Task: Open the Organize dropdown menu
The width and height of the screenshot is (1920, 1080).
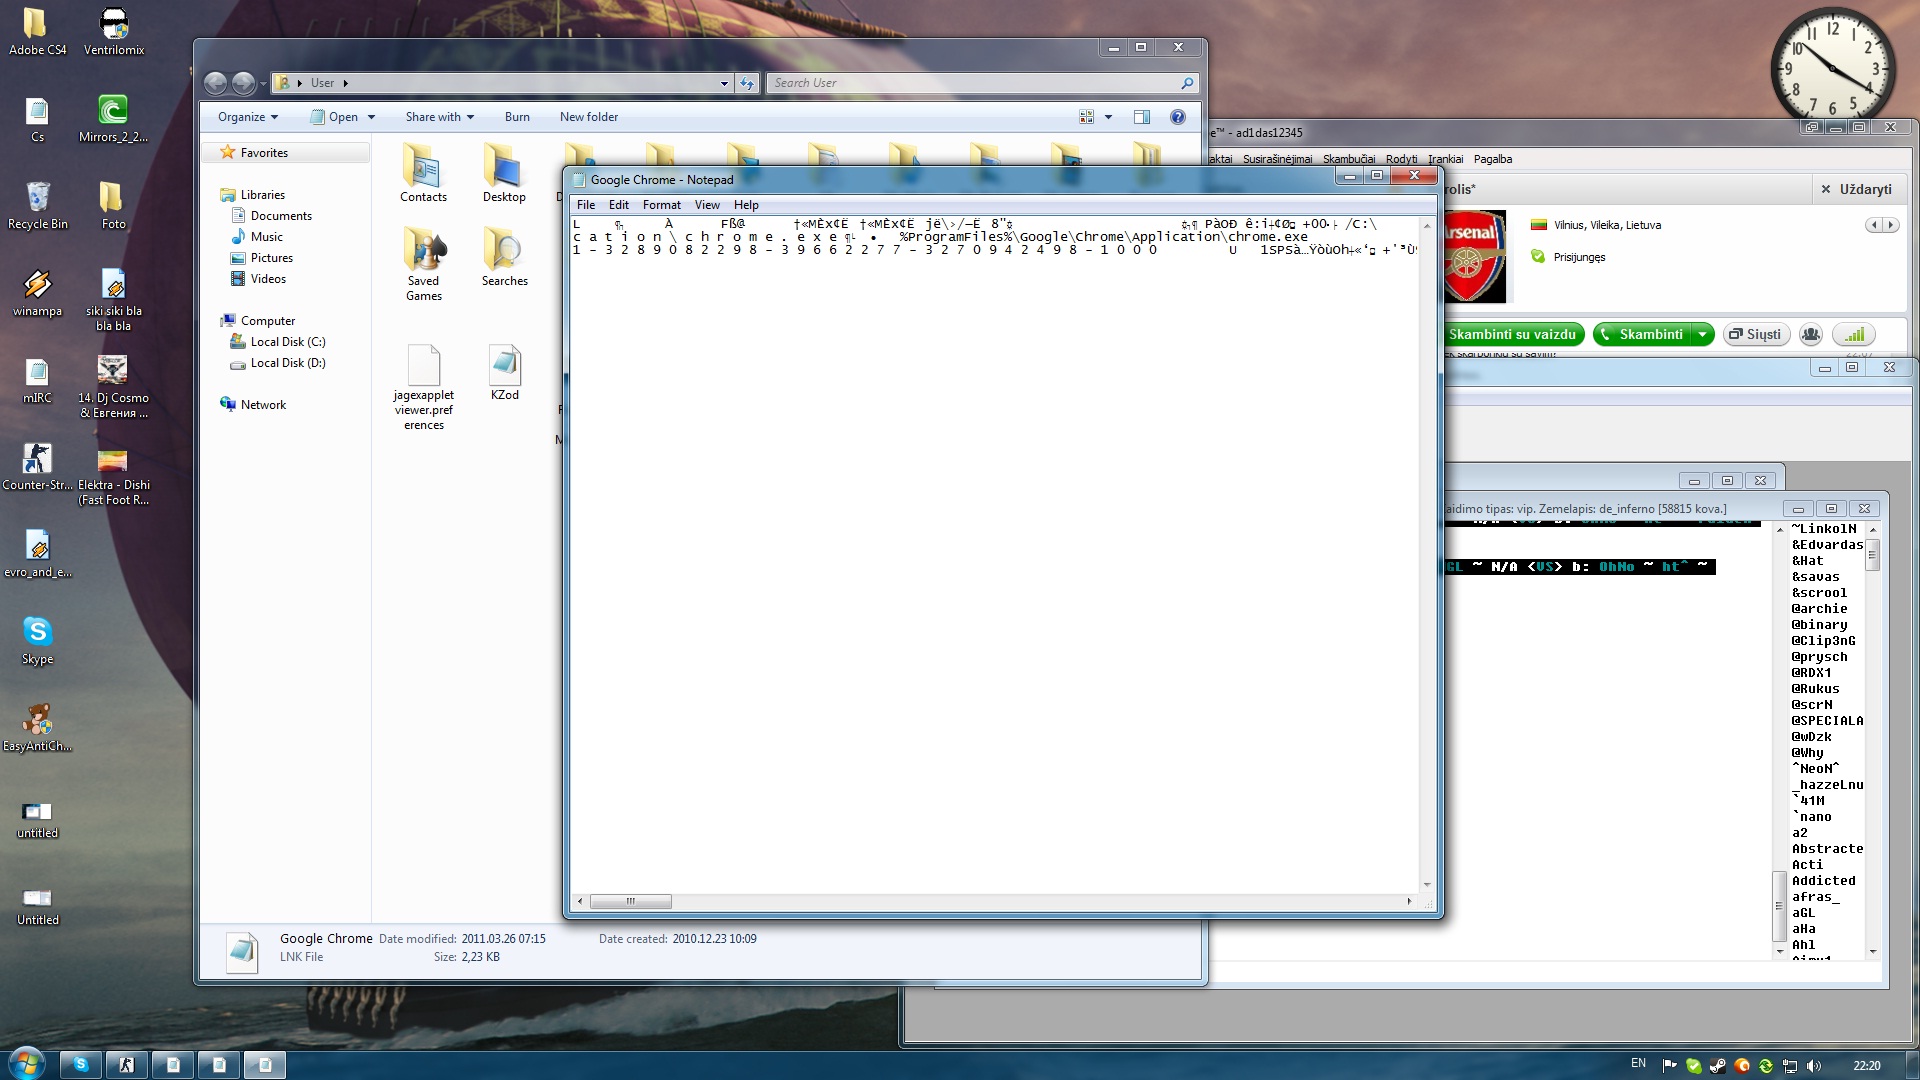Action: 248,117
